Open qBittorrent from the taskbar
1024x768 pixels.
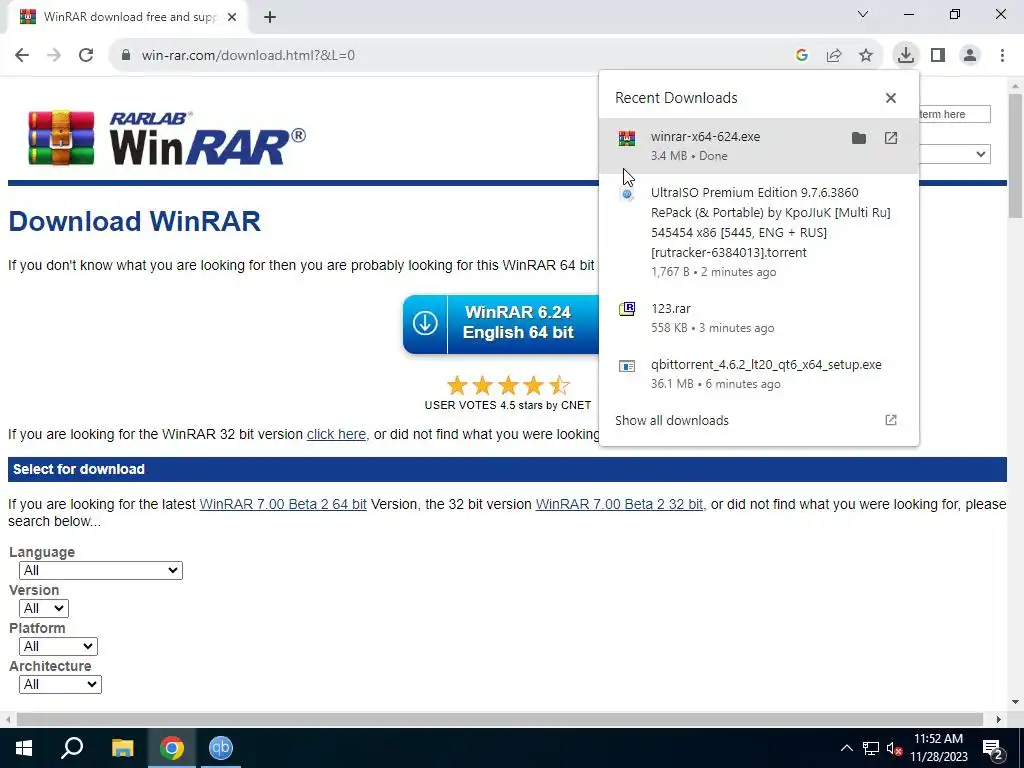[221, 748]
